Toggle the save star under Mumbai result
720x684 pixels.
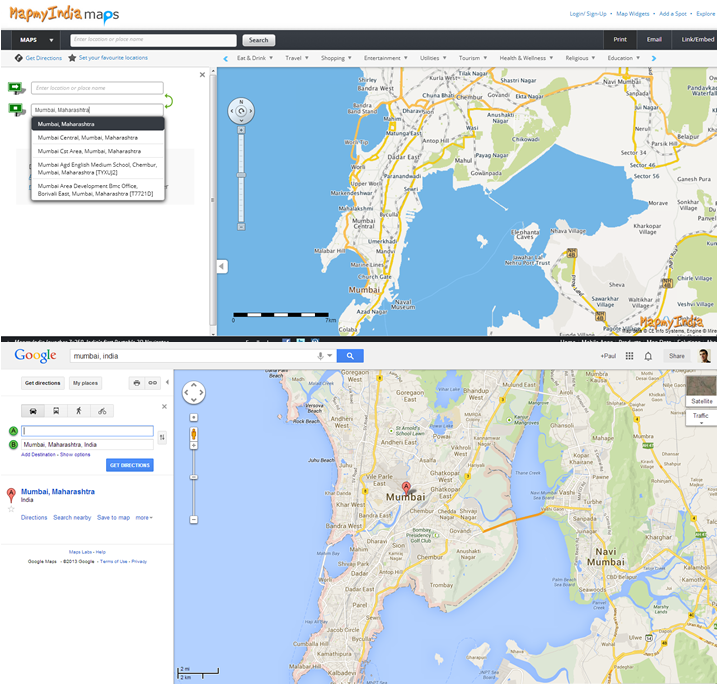(x=11, y=509)
